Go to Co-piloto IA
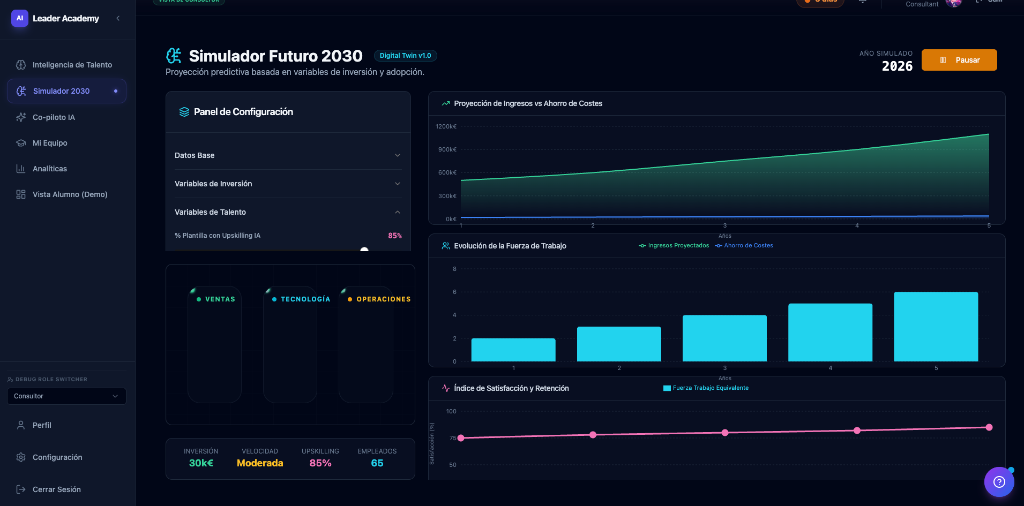Screen dimensions: 1024x506 67,117
